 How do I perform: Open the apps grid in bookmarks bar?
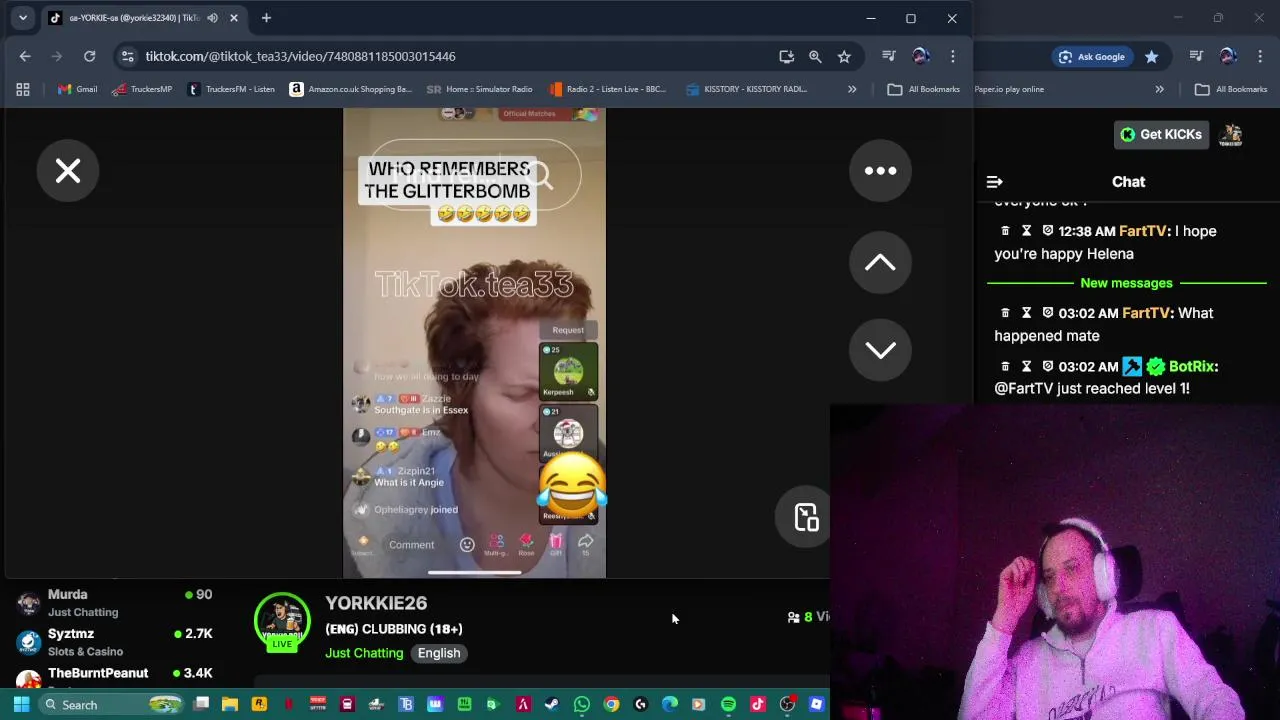pos(22,89)
